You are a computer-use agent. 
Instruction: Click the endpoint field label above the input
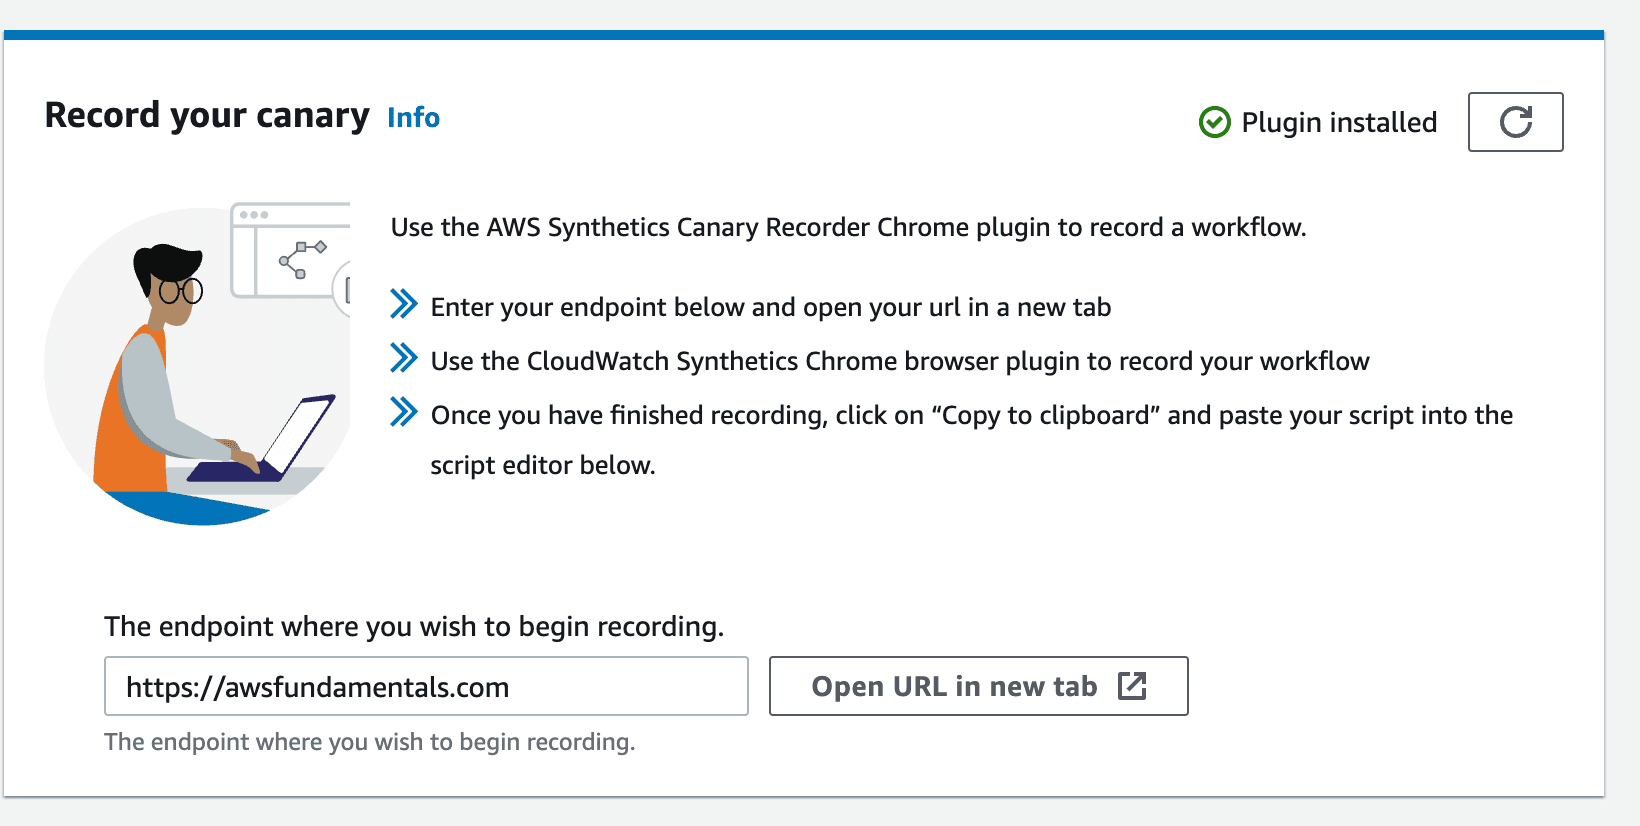click(x=414, y=626)
